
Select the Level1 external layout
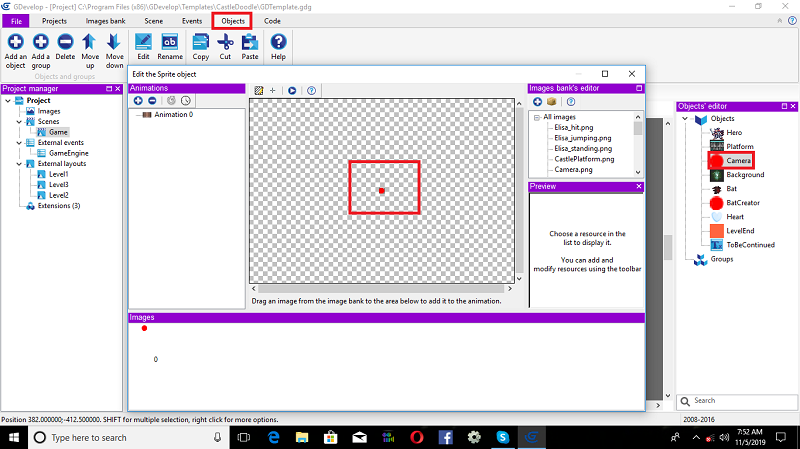coord(59,174)
